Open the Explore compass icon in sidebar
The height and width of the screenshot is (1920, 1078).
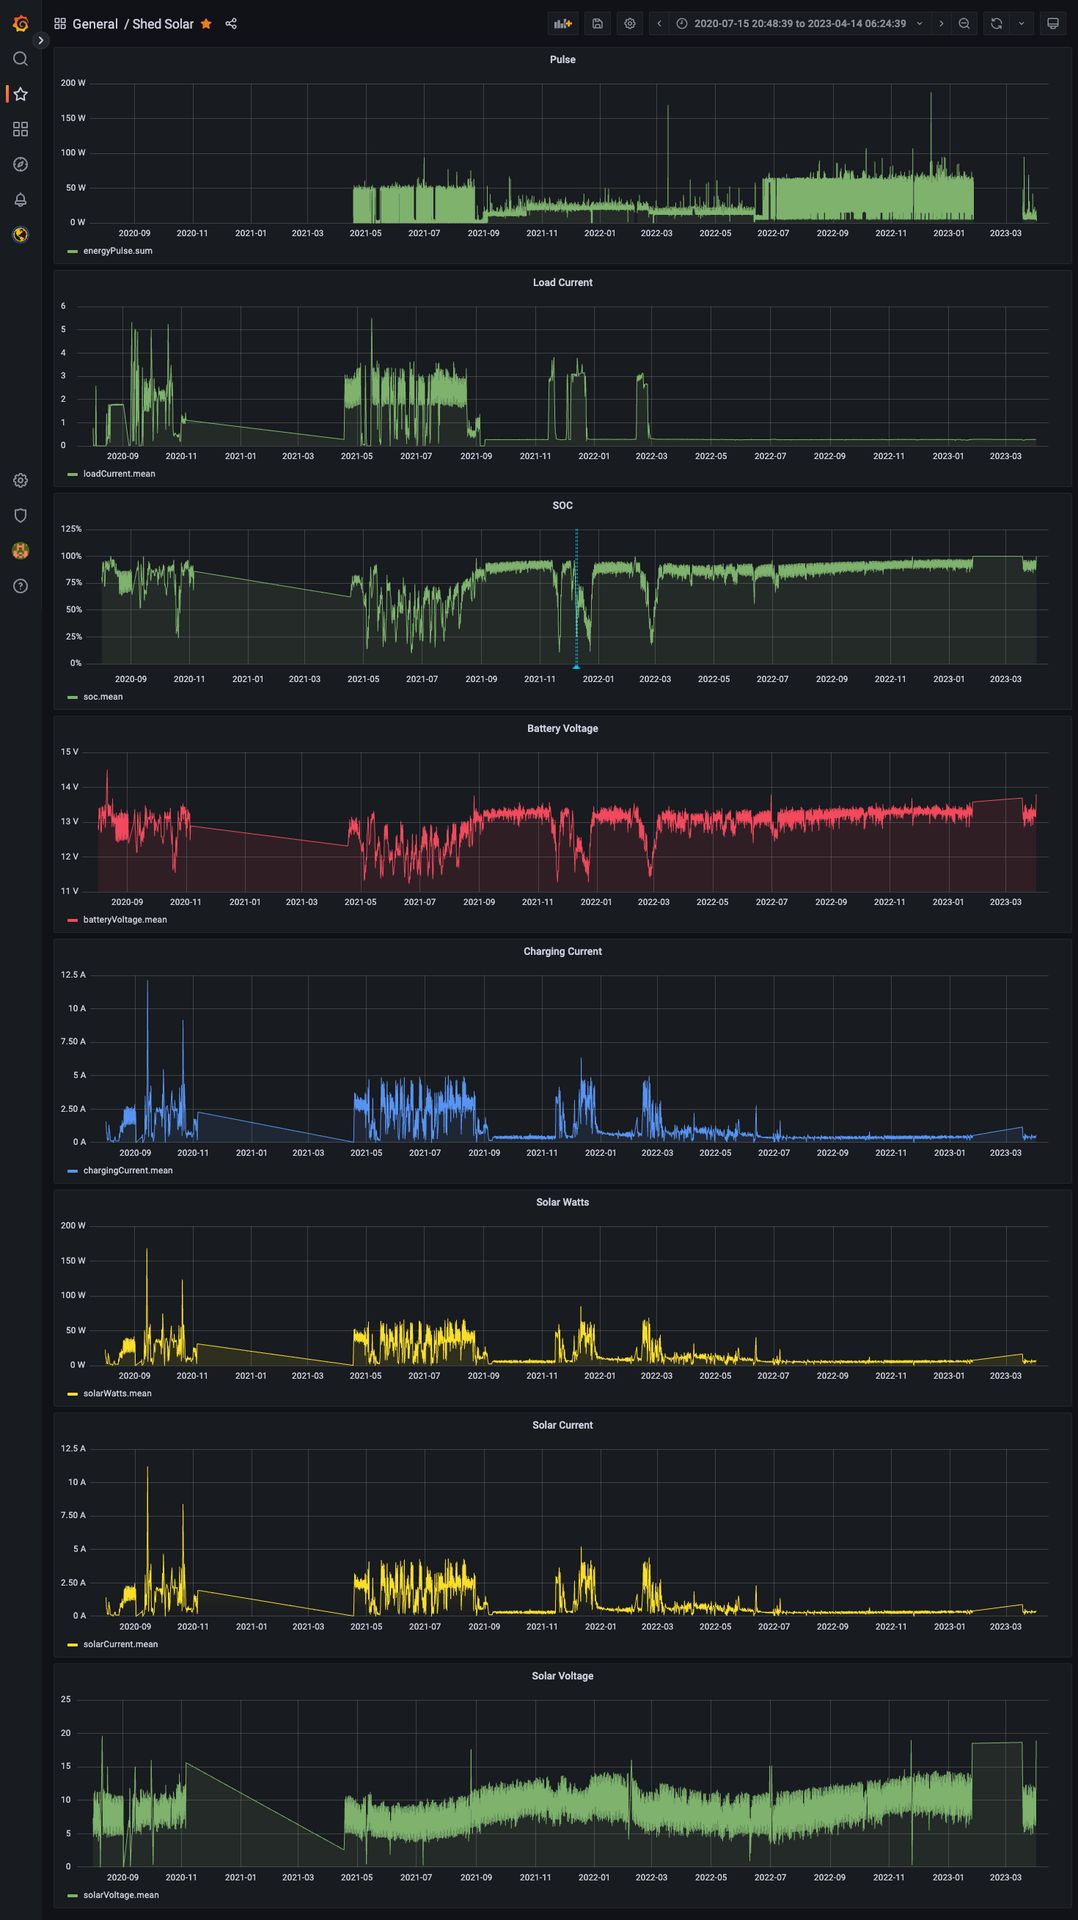20,165
